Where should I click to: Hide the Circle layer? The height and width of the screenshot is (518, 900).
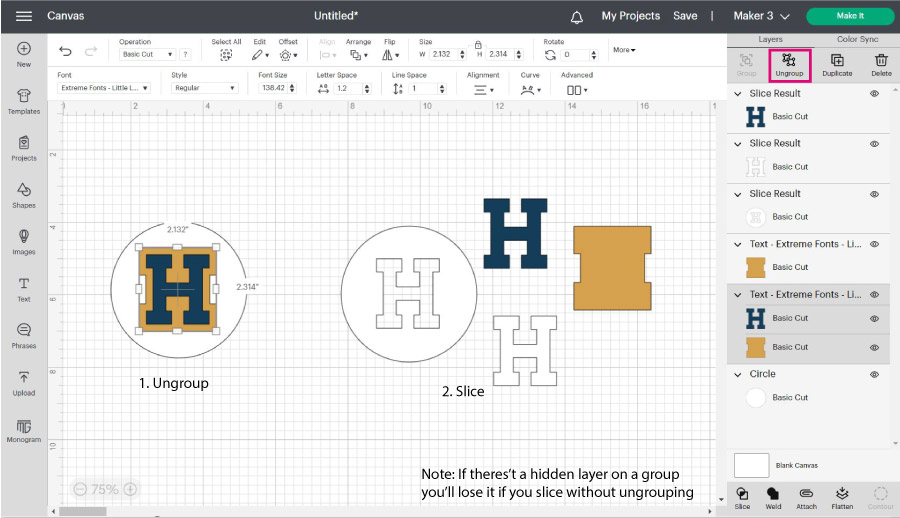(874, 374)
